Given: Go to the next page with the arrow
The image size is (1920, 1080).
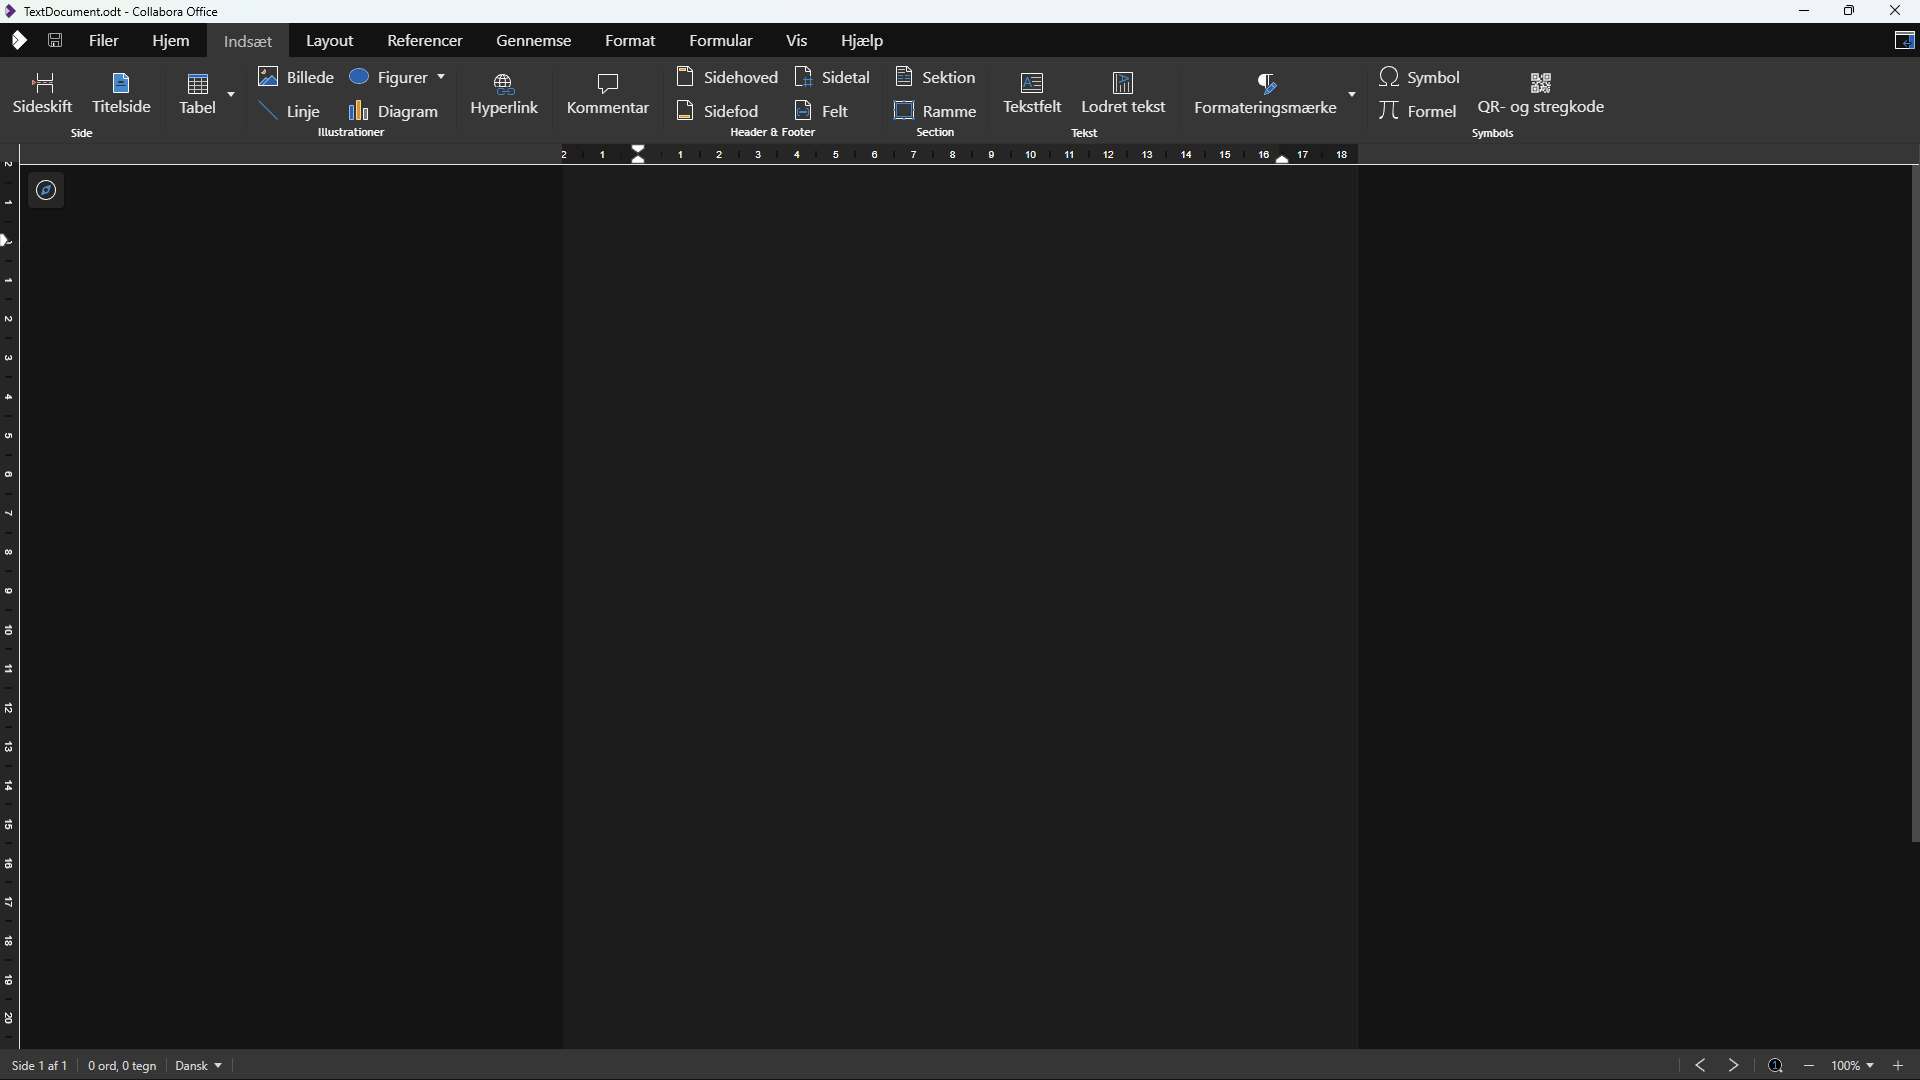Looking at the screenshot, I should pos(1733,1065).
